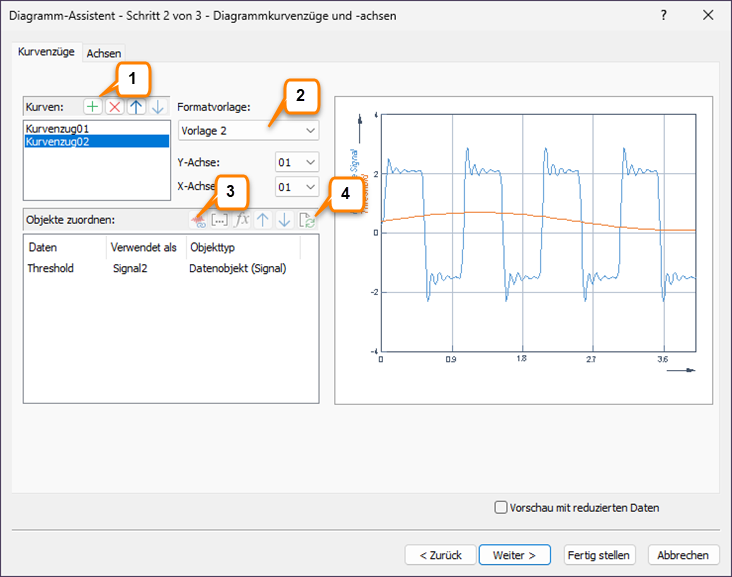Select the Threshold row in objects table
Screen dimensions: 732x577
pos(50,268)
